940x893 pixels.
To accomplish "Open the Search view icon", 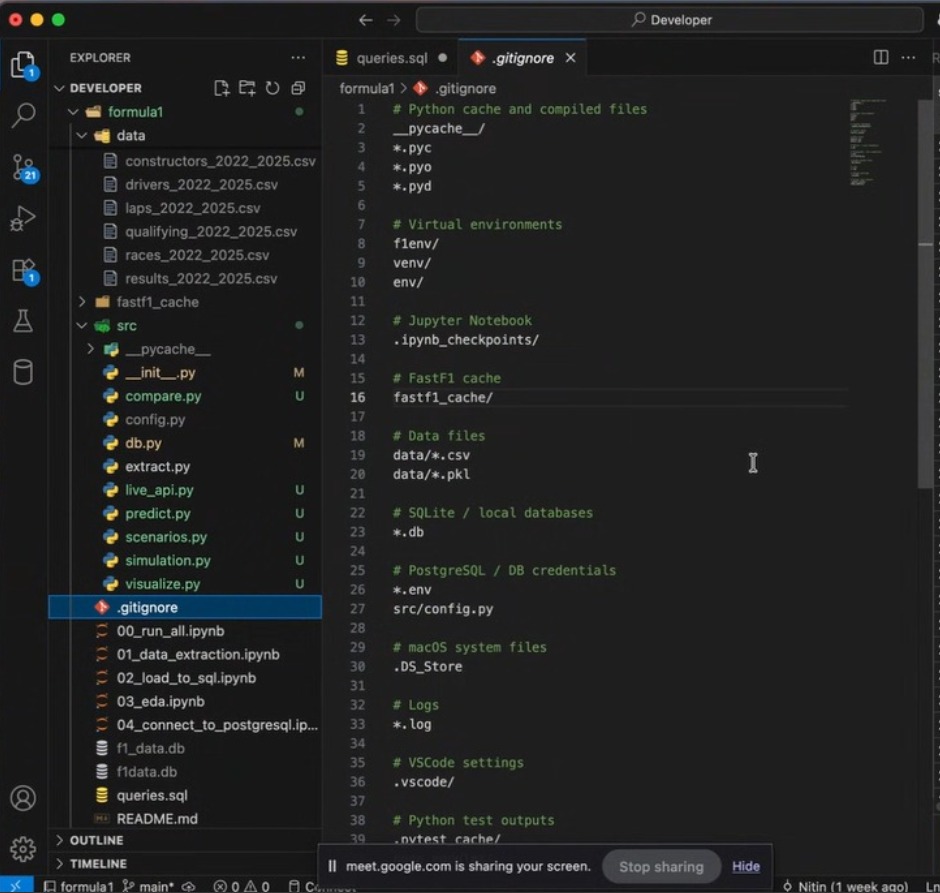I will tap(23, 115).
